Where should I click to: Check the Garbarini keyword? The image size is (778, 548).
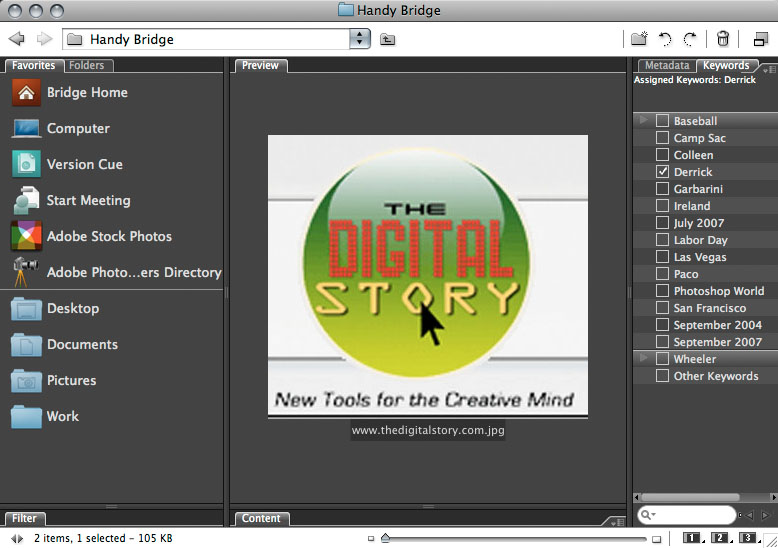662,189
